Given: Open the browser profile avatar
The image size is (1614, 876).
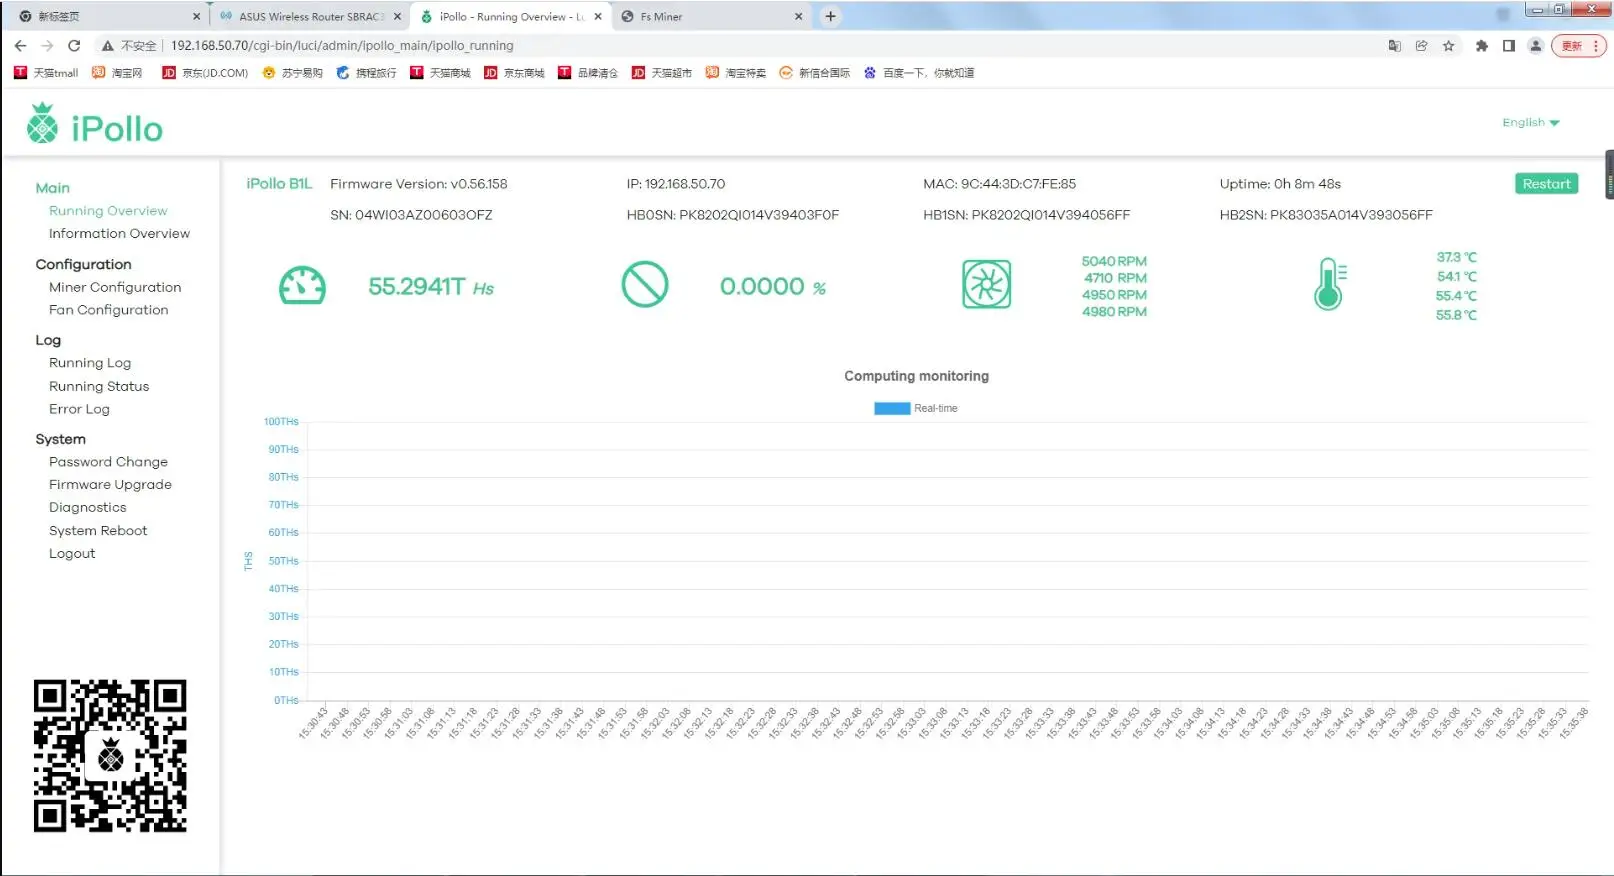Looking at the screenshot, I should (x=1536, y=46).
